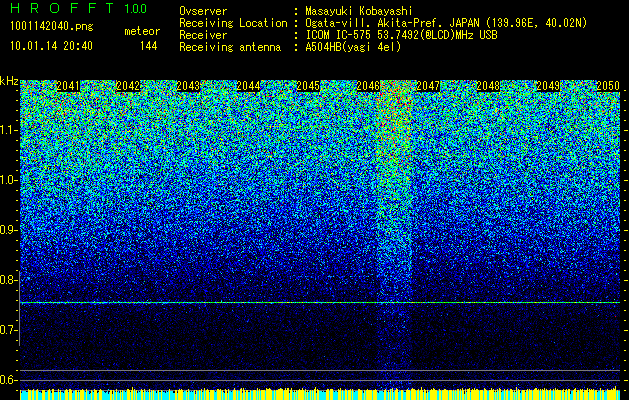Click the meteor count 144
Screen dimensions: 629x400
coord(148,46)
